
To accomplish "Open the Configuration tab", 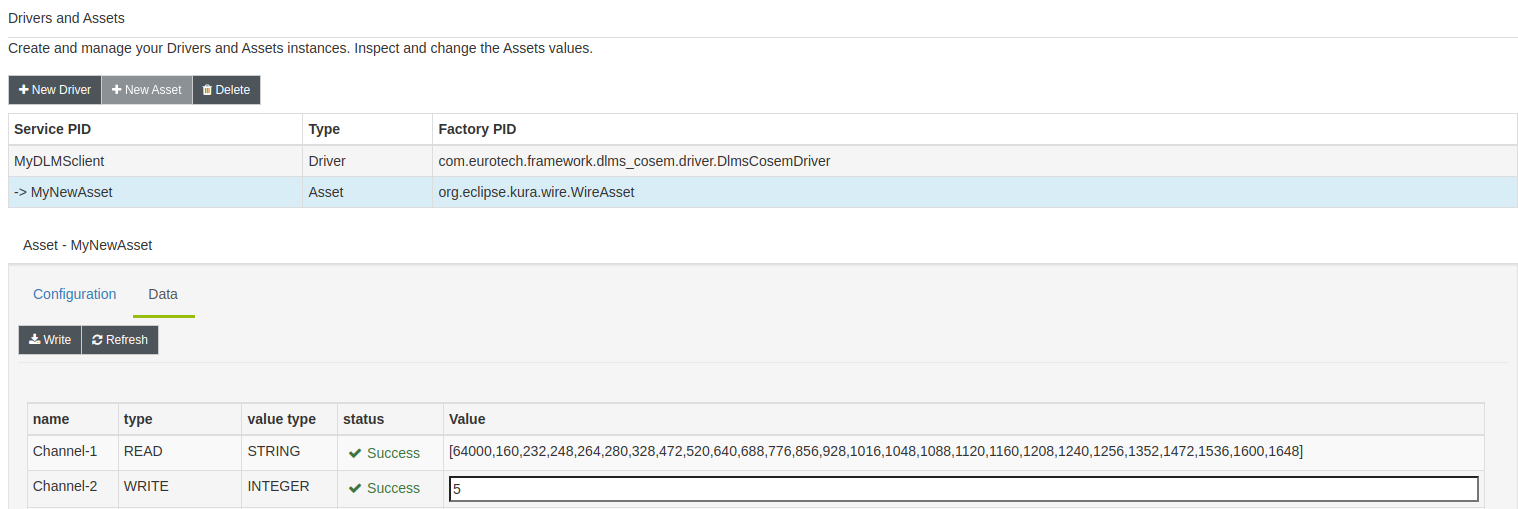I will pos(75,294).
